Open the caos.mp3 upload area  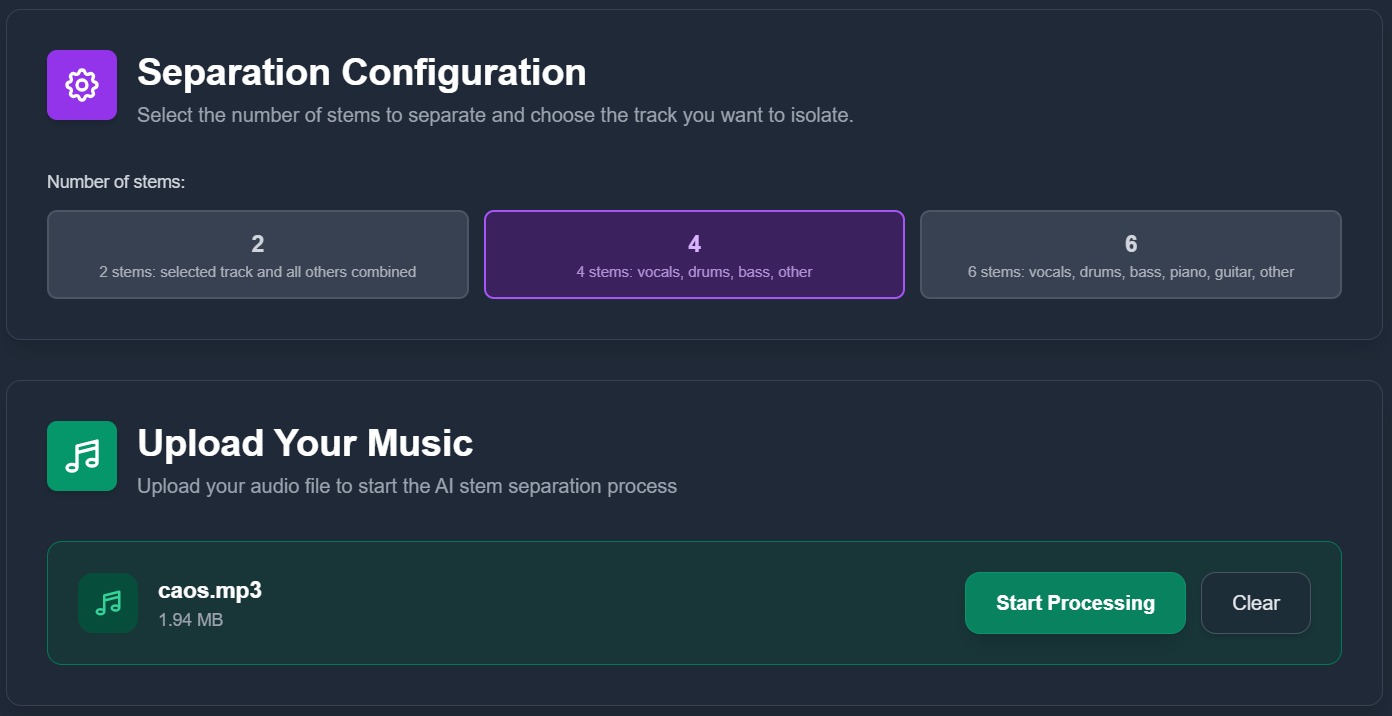pyautogui.click(x=600, y=602)
